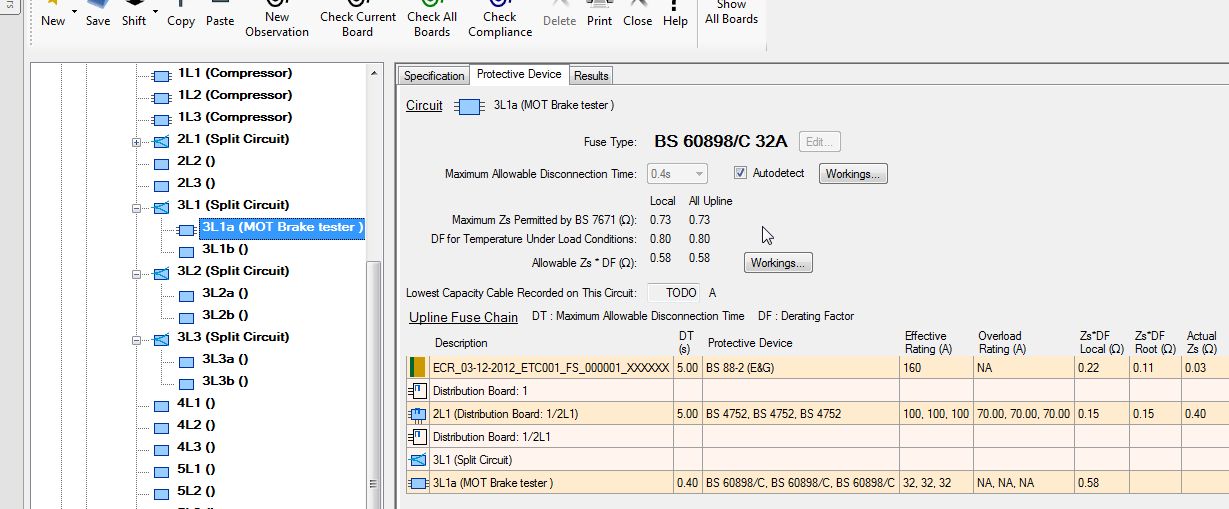
Task: Switch to the Specification tab
Action: click(434, 76)
